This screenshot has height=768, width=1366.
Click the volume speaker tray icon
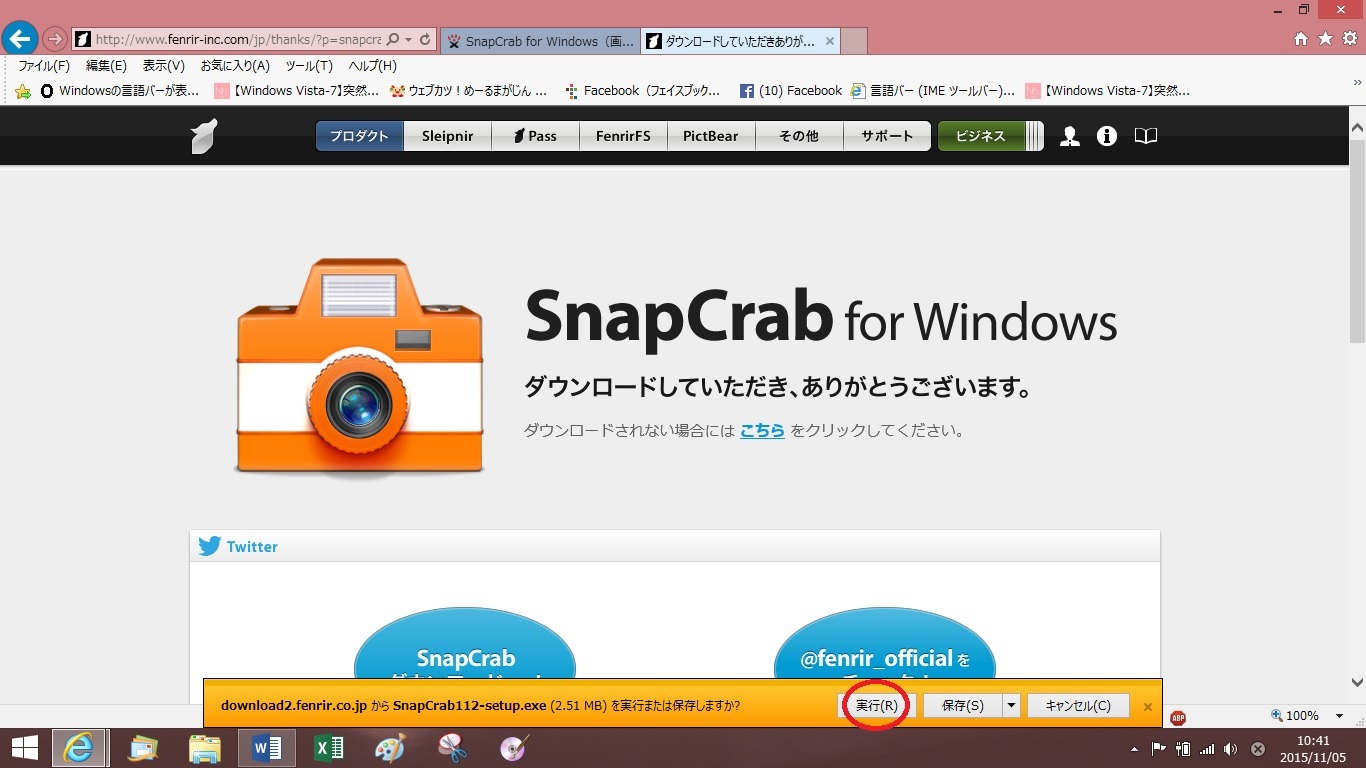(1230, 749)
